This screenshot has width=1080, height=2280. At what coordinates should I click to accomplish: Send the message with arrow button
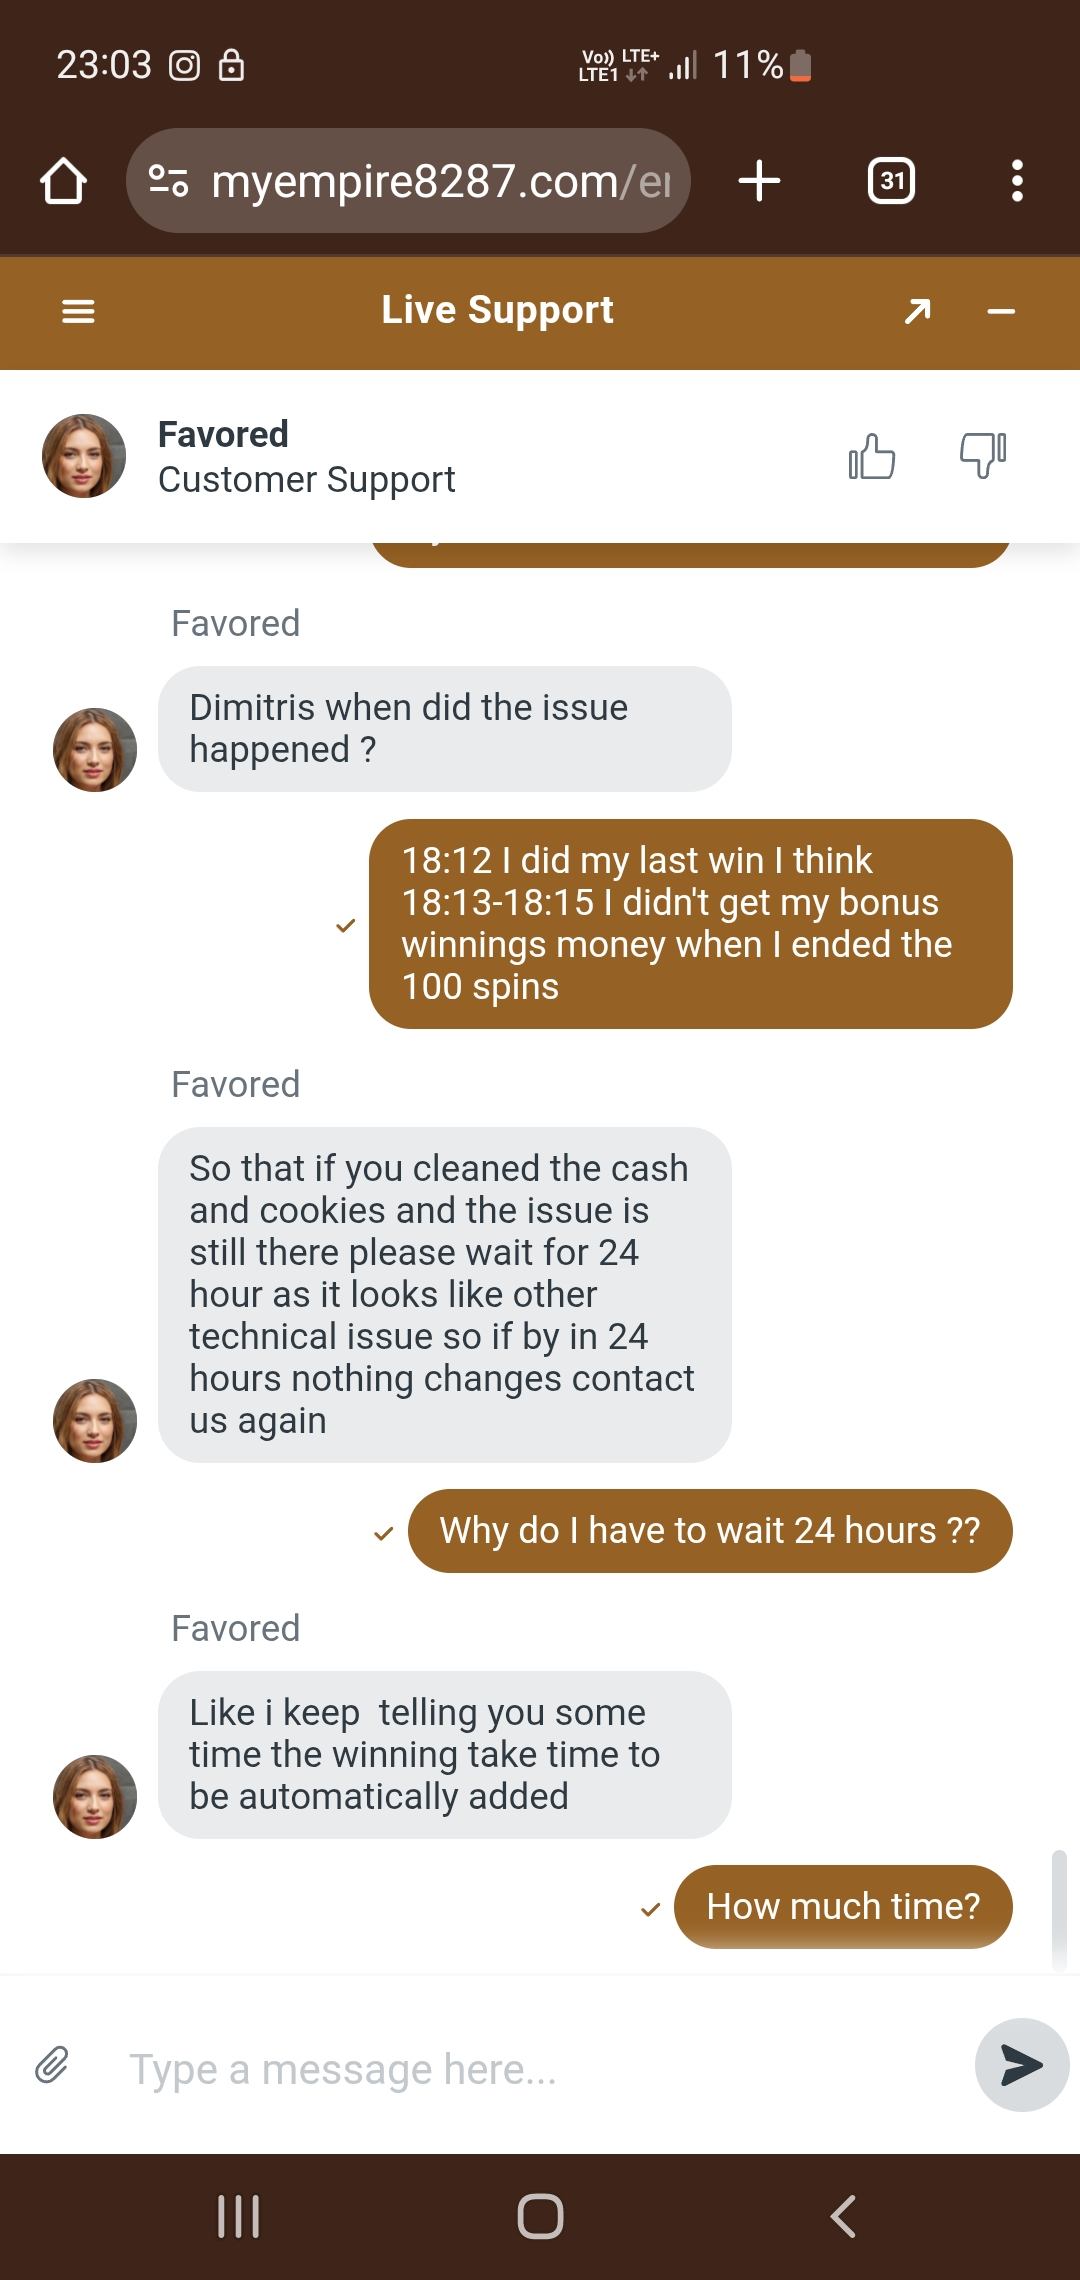(x=1021, y=2065)
